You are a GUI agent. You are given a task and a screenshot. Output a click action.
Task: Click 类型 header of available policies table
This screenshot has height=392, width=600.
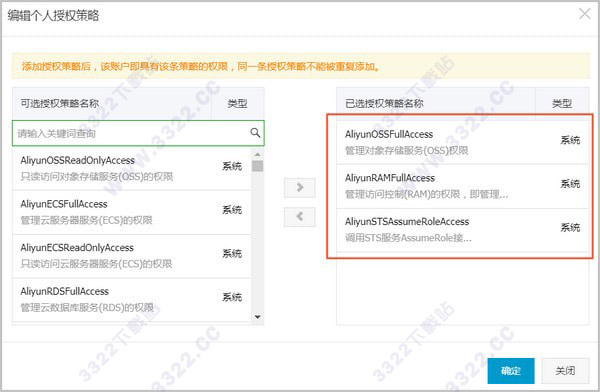coord(237,103)
